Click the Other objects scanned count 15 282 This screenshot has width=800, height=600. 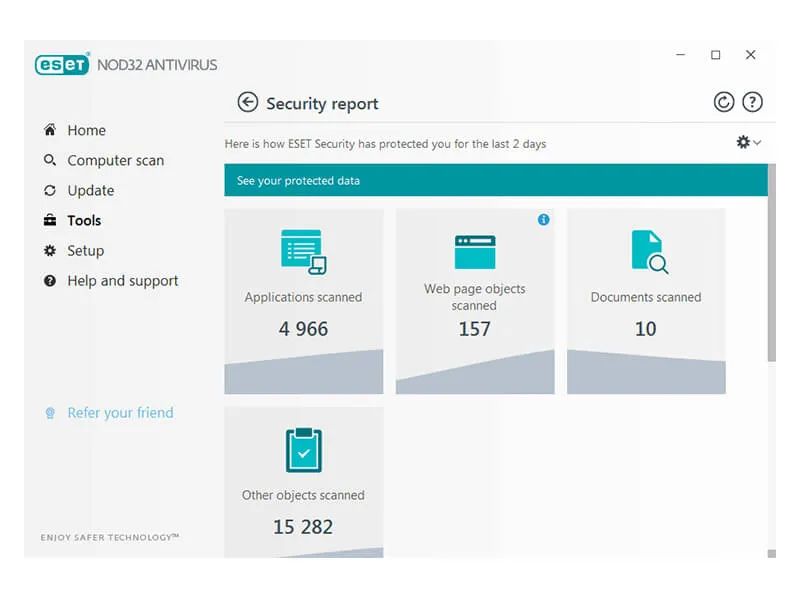pos(303,527)
